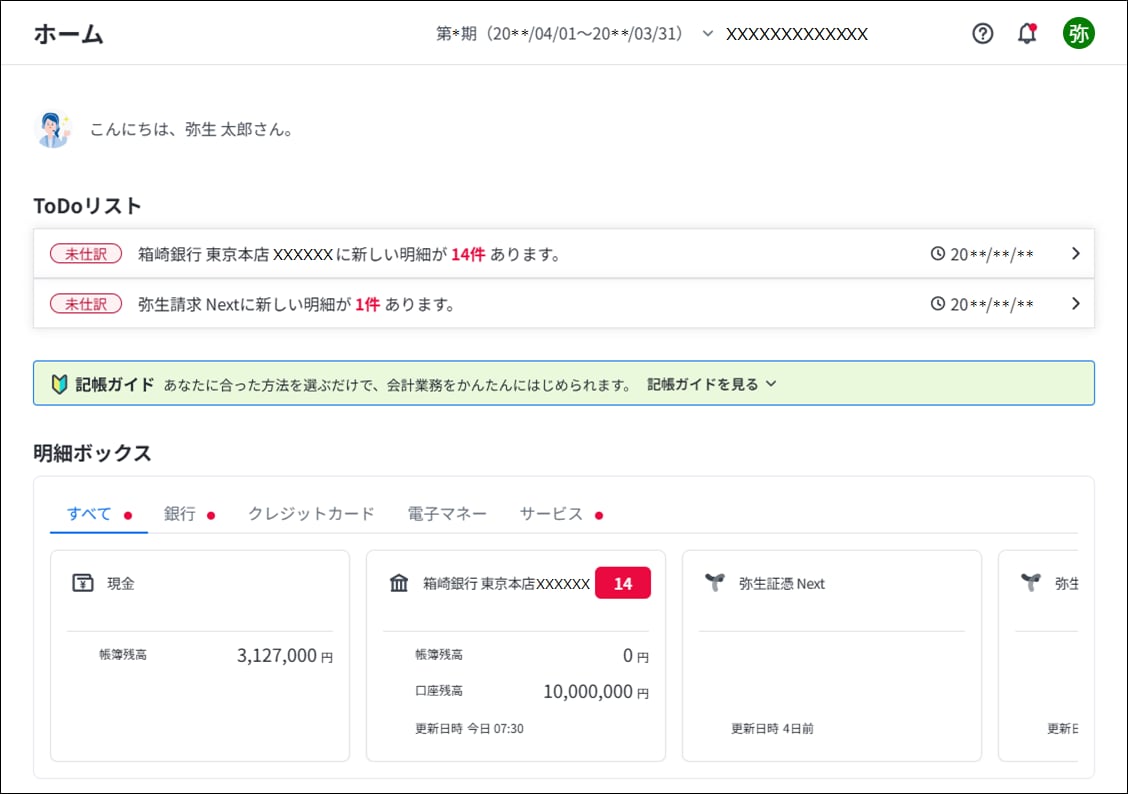Click the ToDoリスト heading
The width and height of the screenshot is (1128, 794).
point(87,206)
